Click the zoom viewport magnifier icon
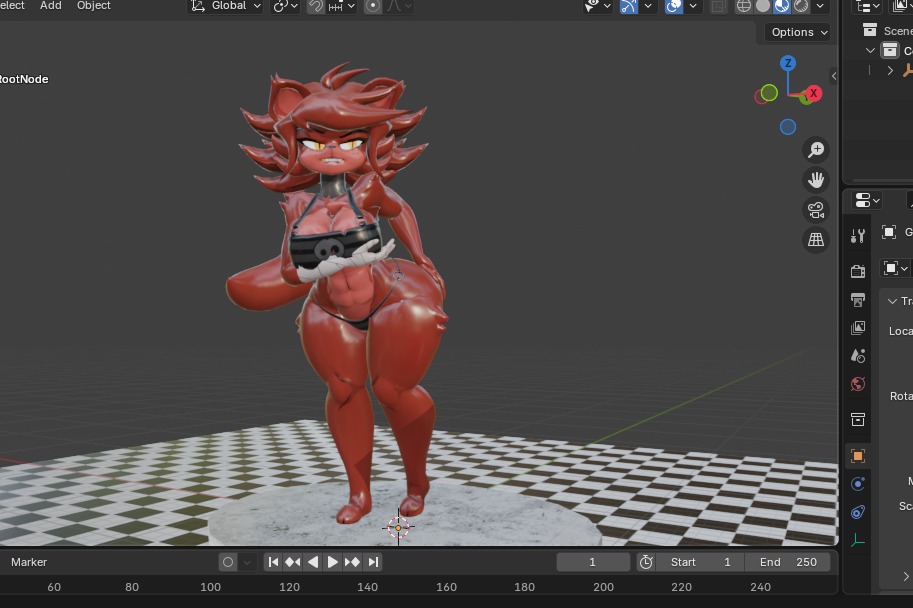913x608 pixels. point(816,150)
